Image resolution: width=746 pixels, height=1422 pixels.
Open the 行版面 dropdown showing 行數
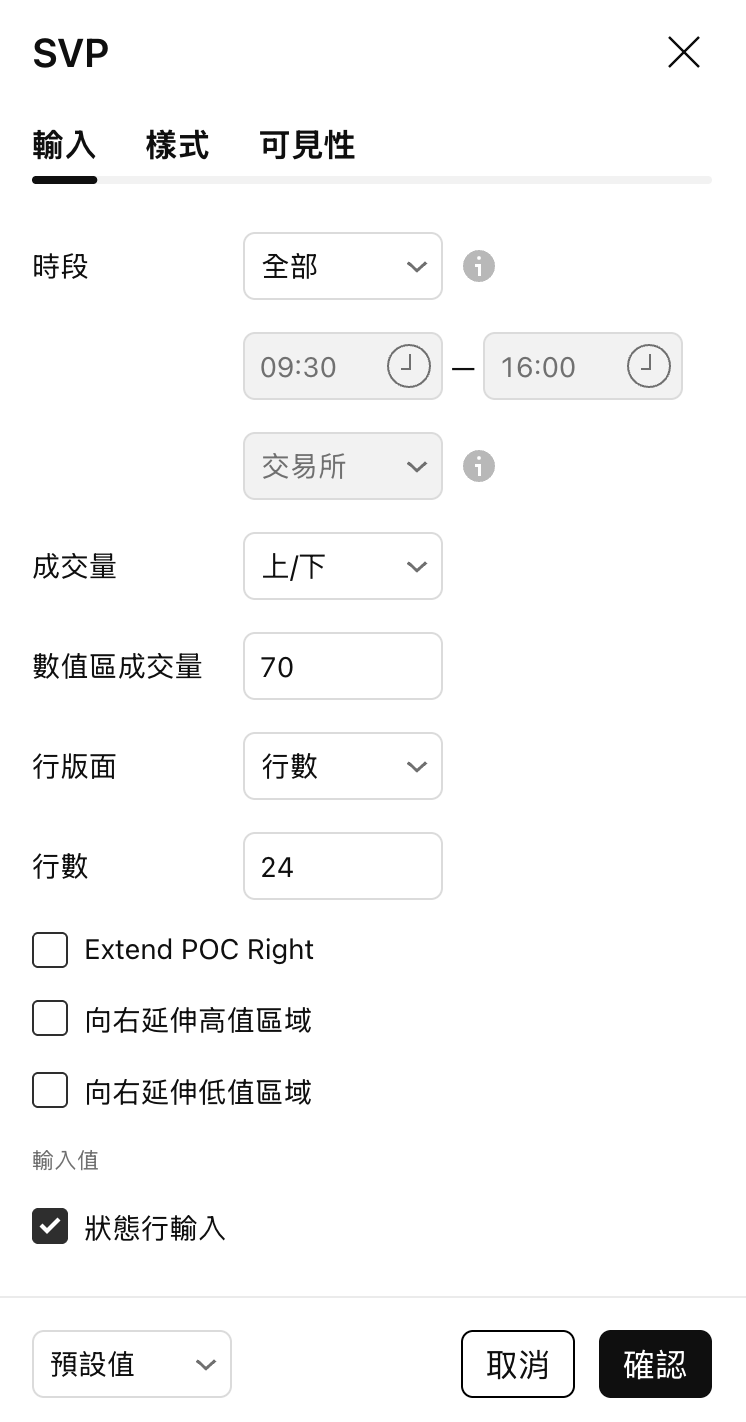[342, 767]
